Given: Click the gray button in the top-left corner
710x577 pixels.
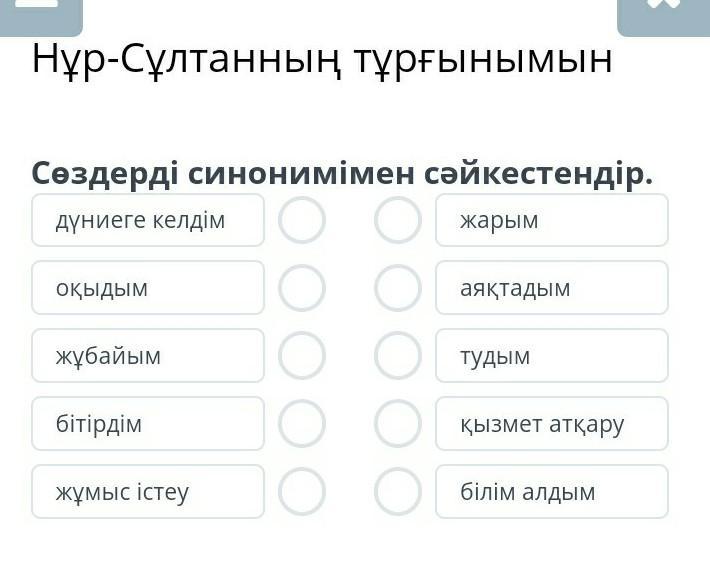Looking at the screenshot, I should pos(40,12).
